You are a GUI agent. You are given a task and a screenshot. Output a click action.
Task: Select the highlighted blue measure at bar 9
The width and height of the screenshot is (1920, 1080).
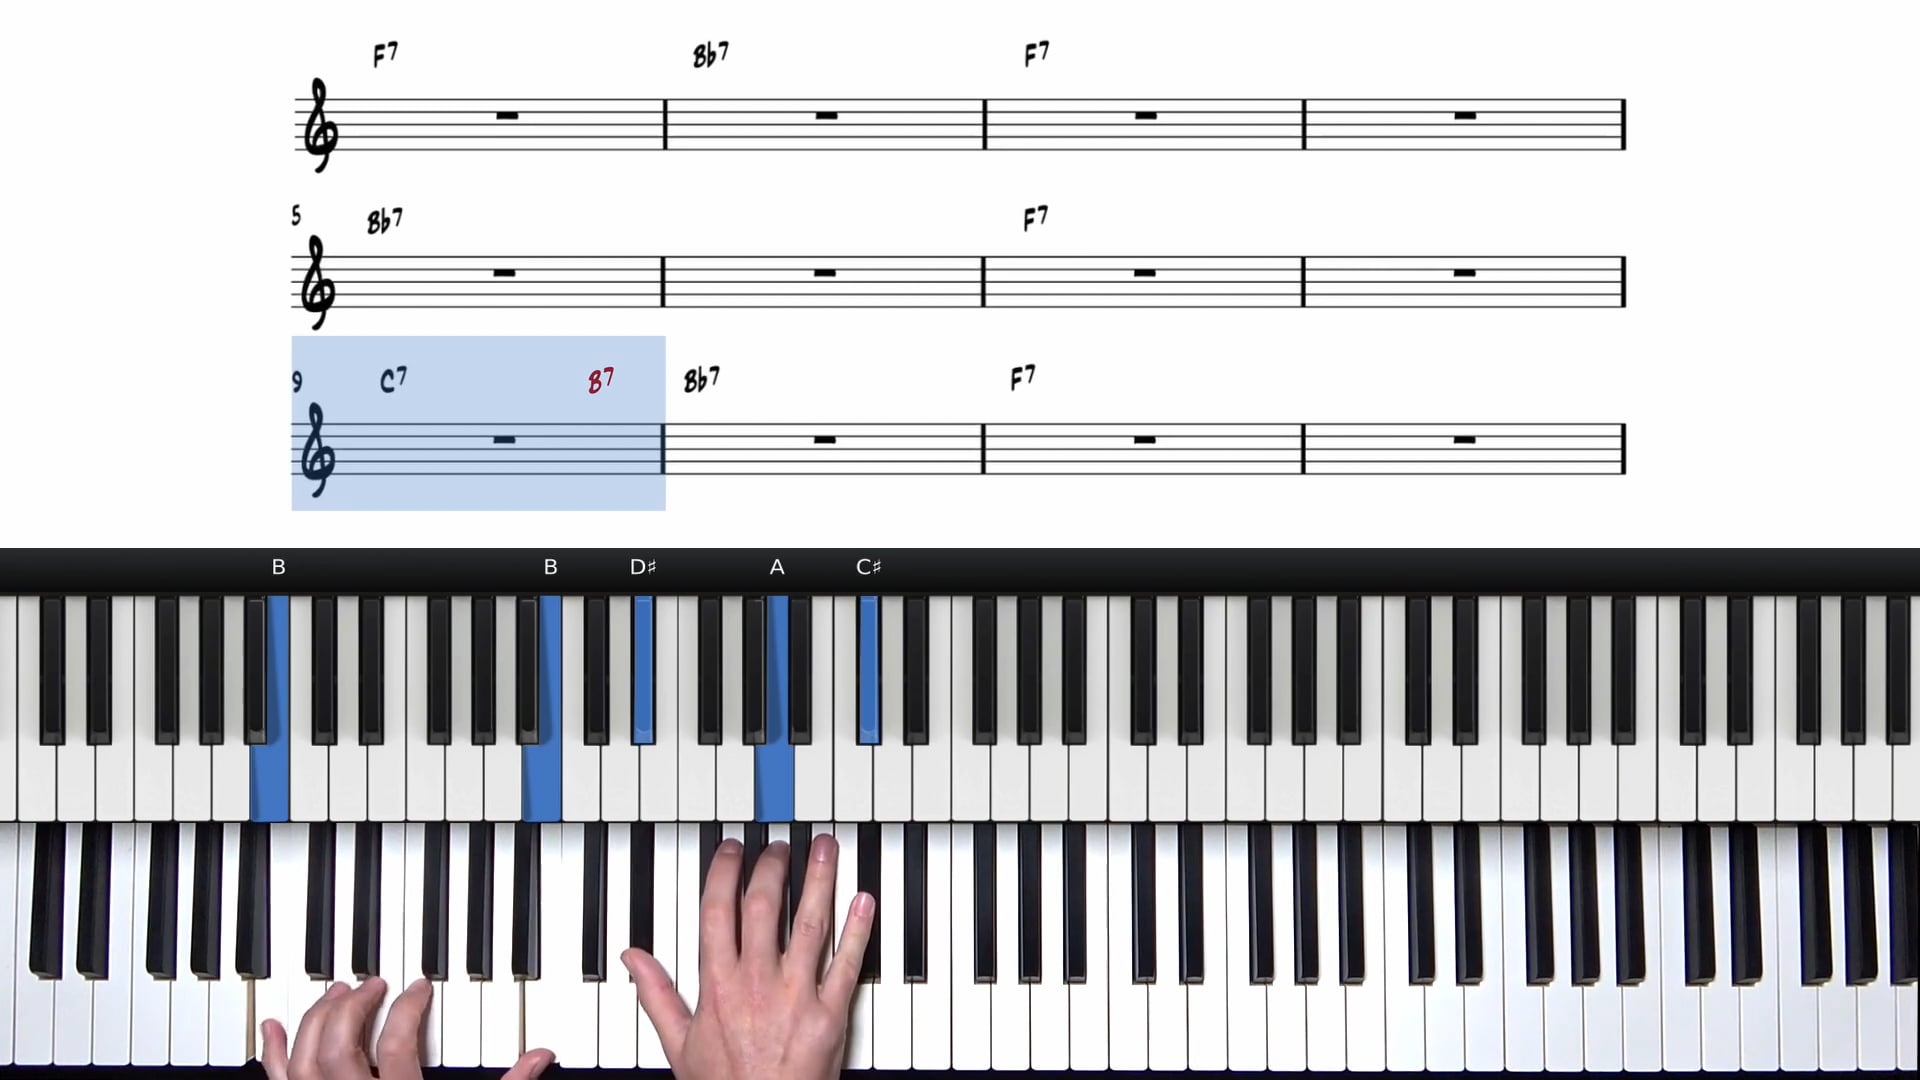click(x=477, y=422)
